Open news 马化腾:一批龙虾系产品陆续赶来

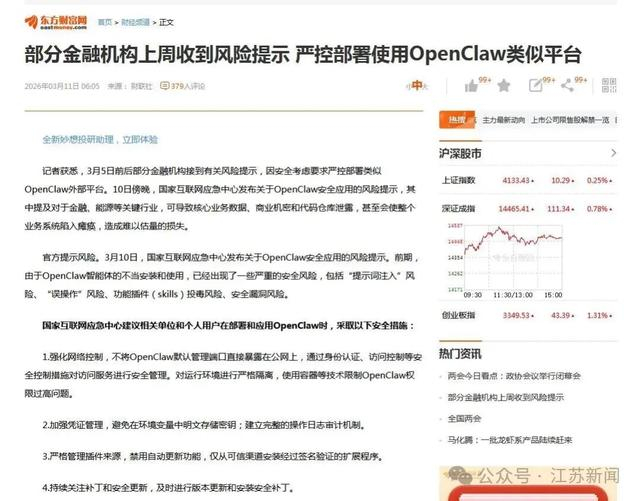(510, 440)
